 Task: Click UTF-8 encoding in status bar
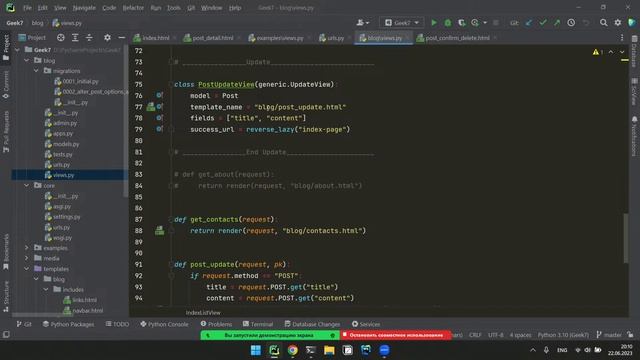[x=496, y=335]
